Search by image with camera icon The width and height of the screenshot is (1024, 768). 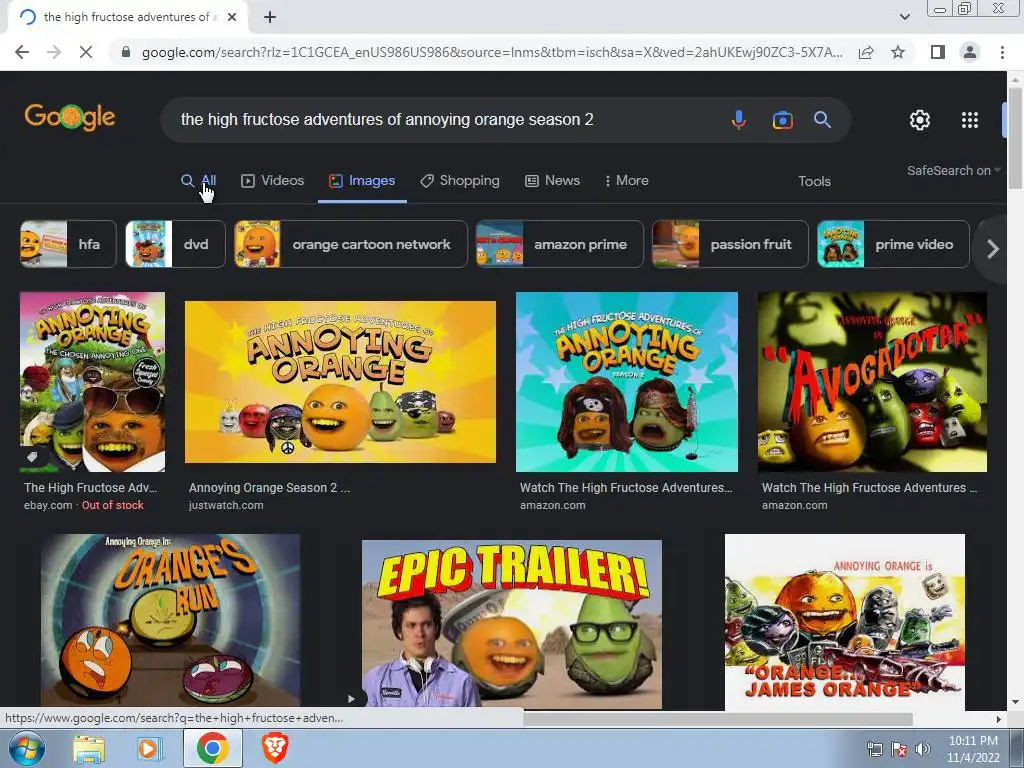pos(782,120)
